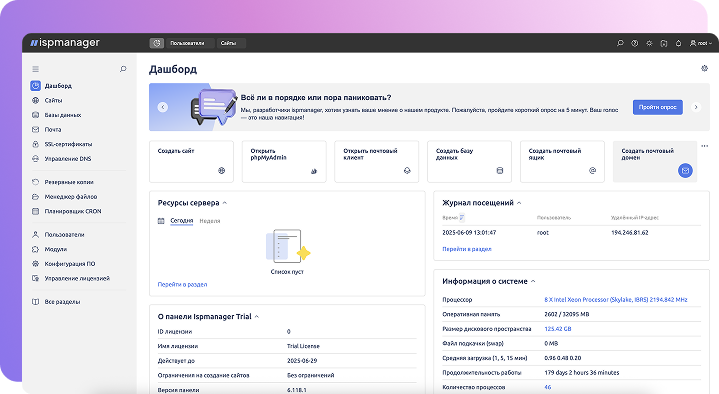Open the three-dots quick actions menu

tap(705, 146)
